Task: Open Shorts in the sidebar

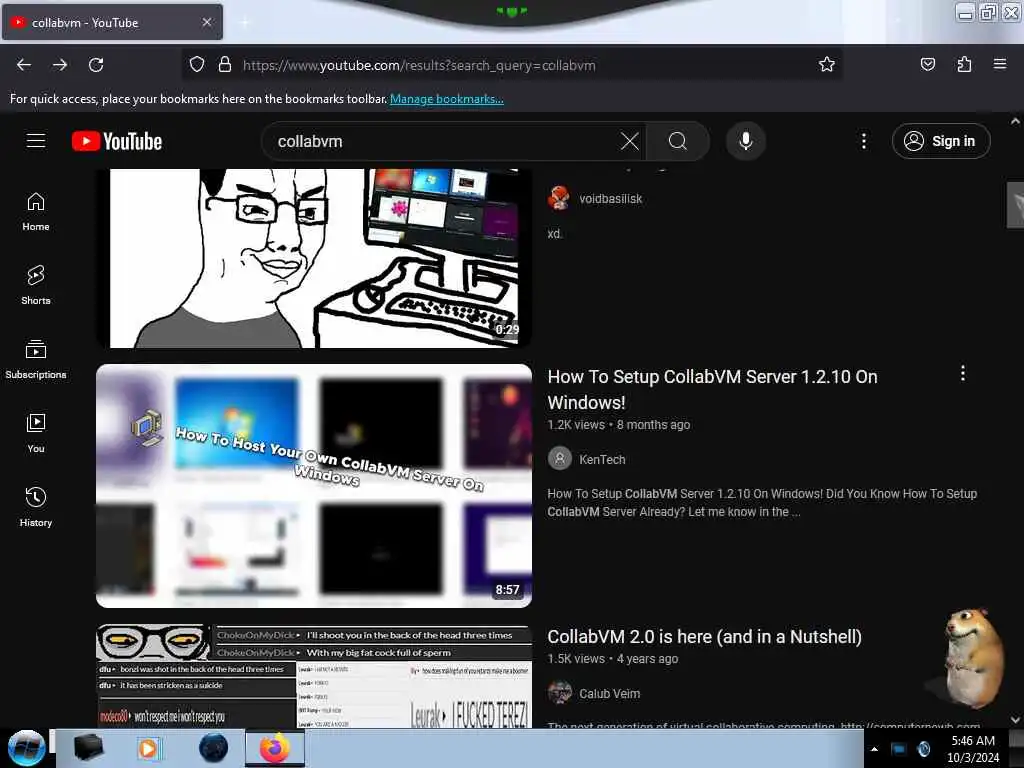Action: [36, 286]
